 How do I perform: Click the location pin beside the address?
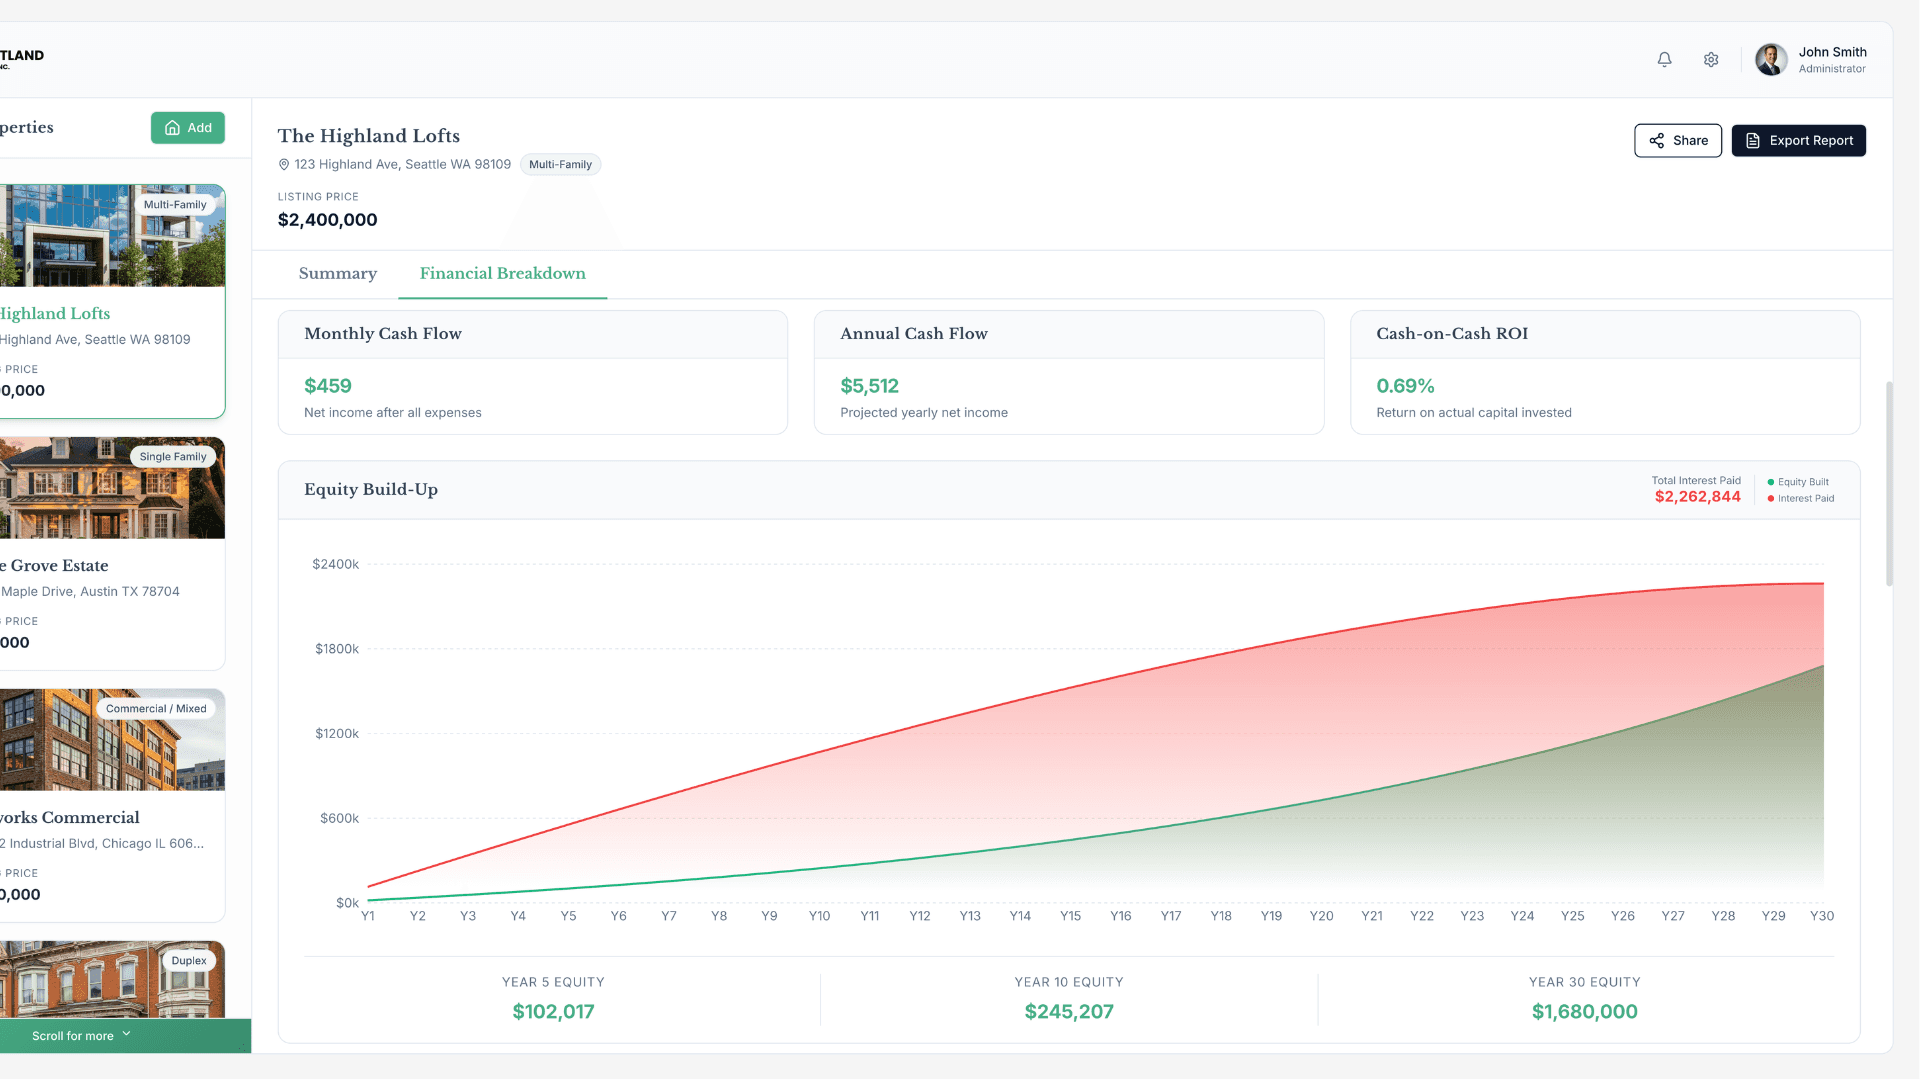[284, 165]
